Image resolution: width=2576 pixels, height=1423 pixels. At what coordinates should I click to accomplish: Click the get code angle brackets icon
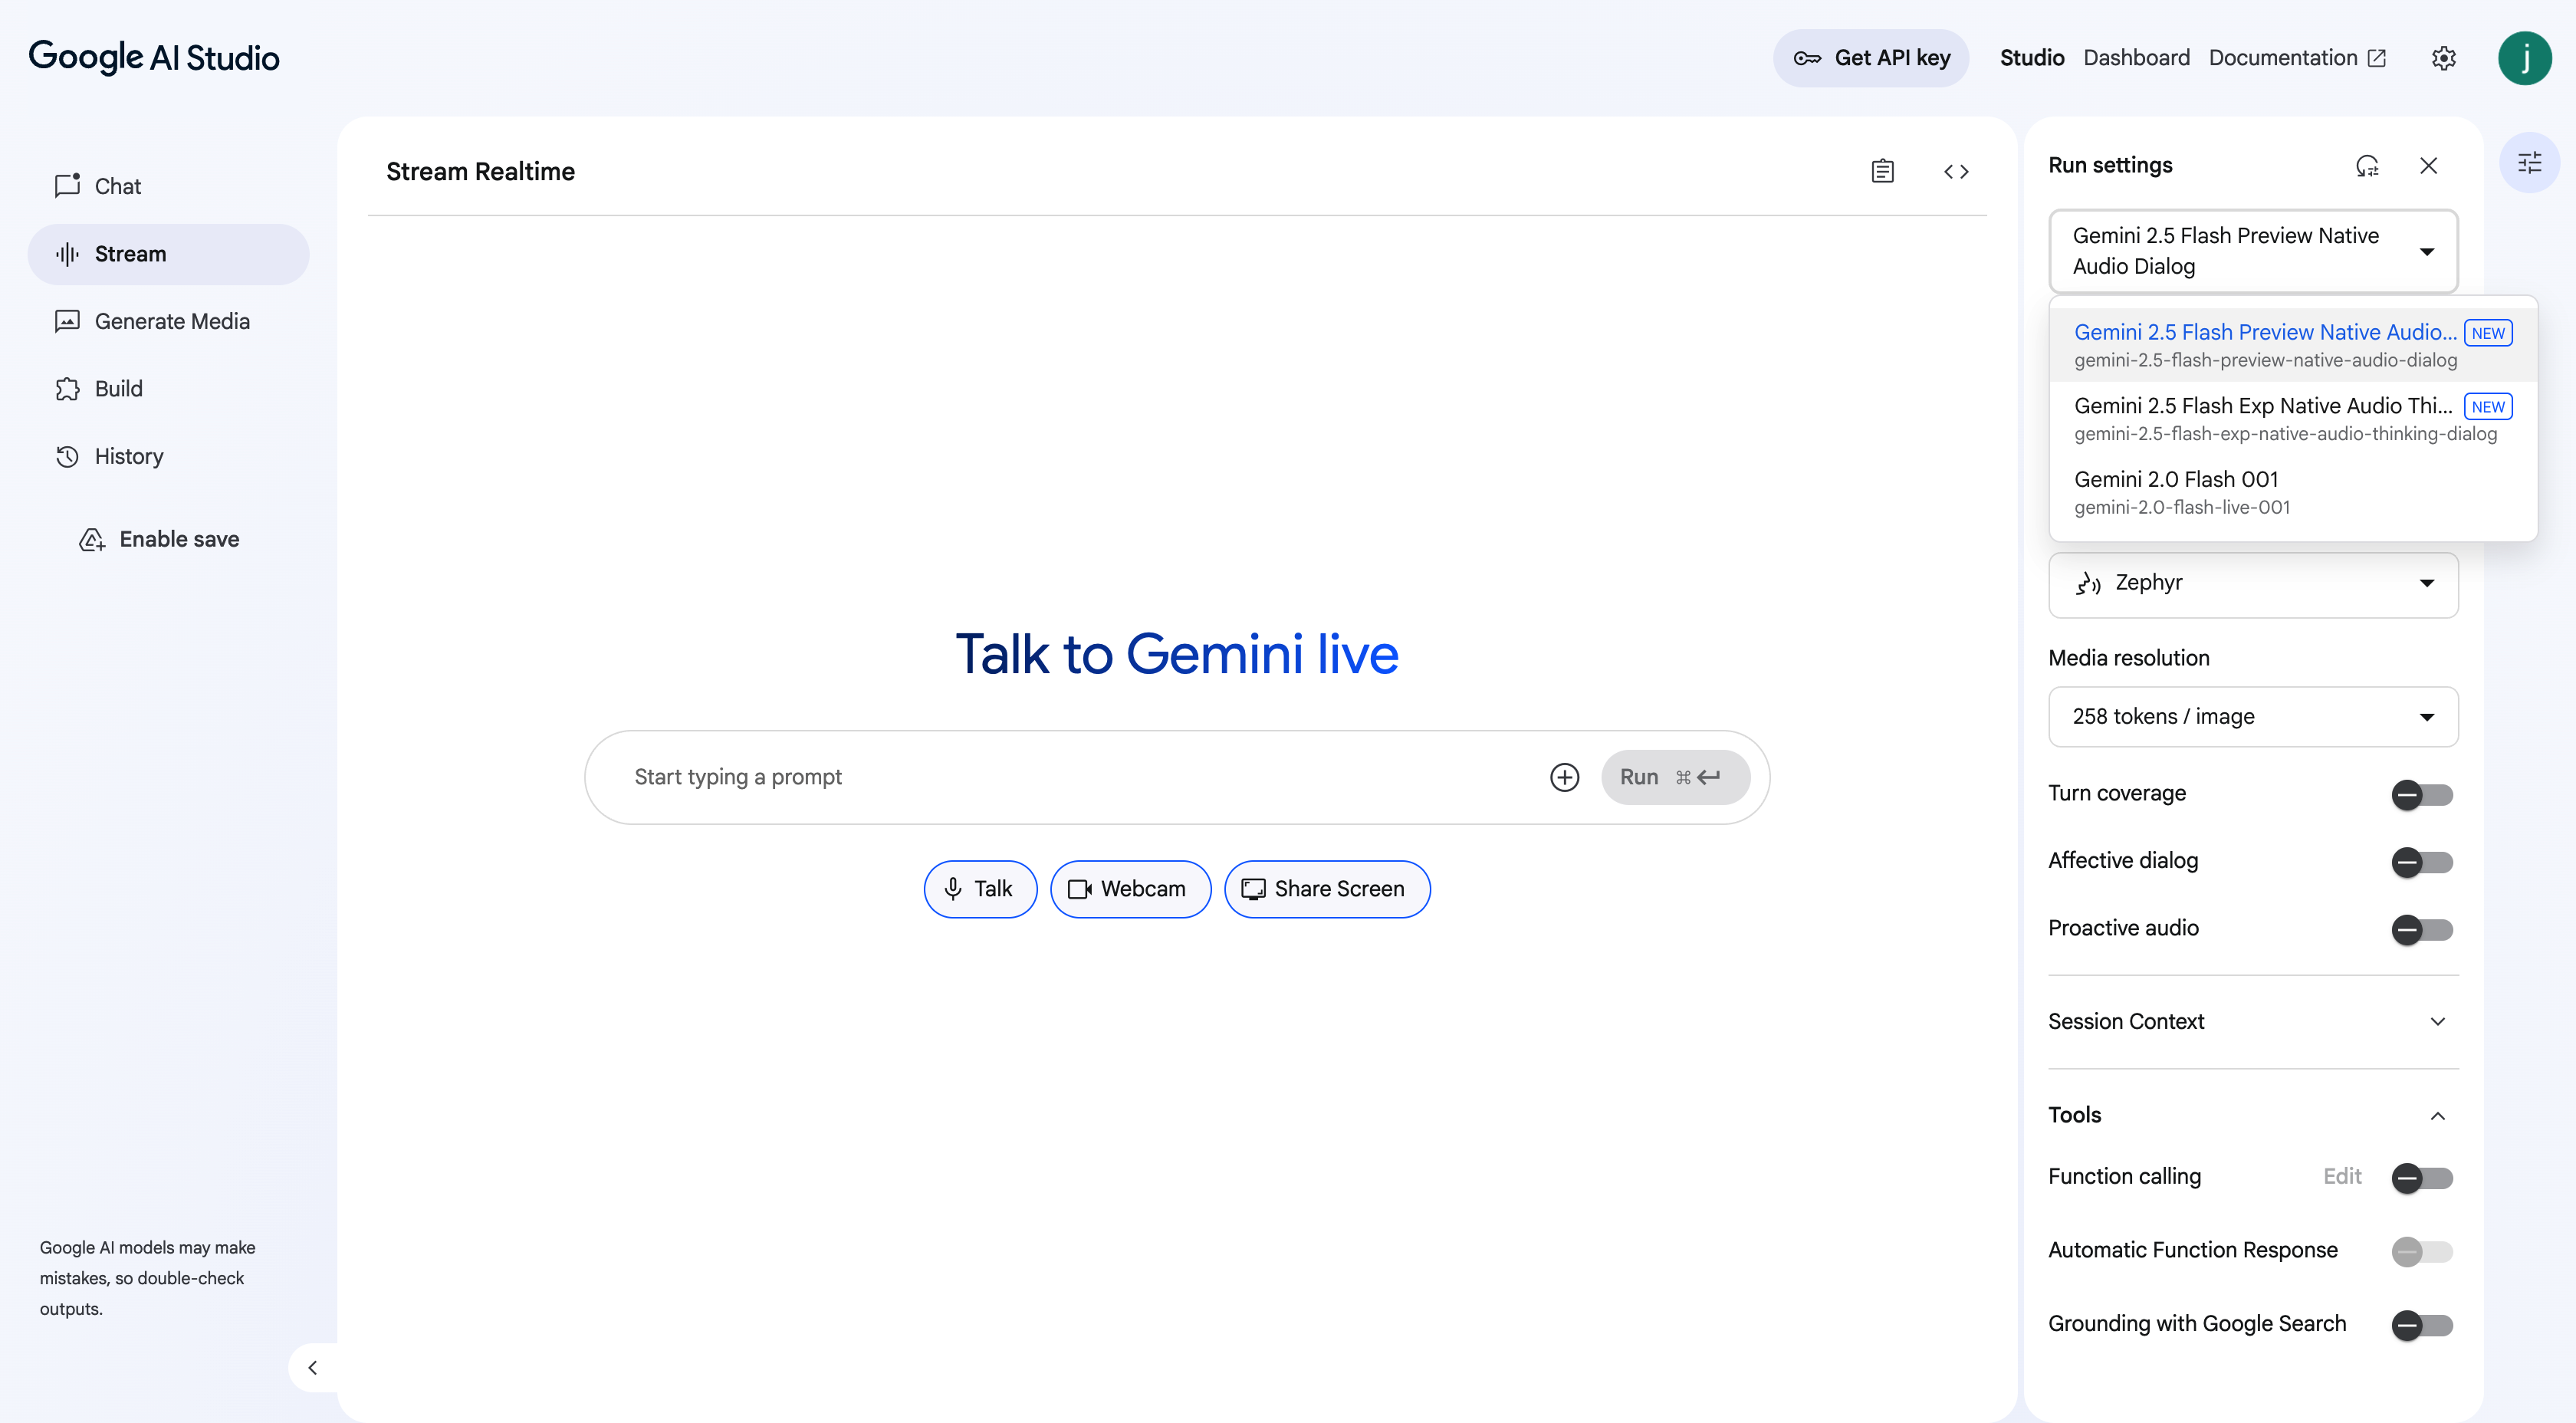1956,171
